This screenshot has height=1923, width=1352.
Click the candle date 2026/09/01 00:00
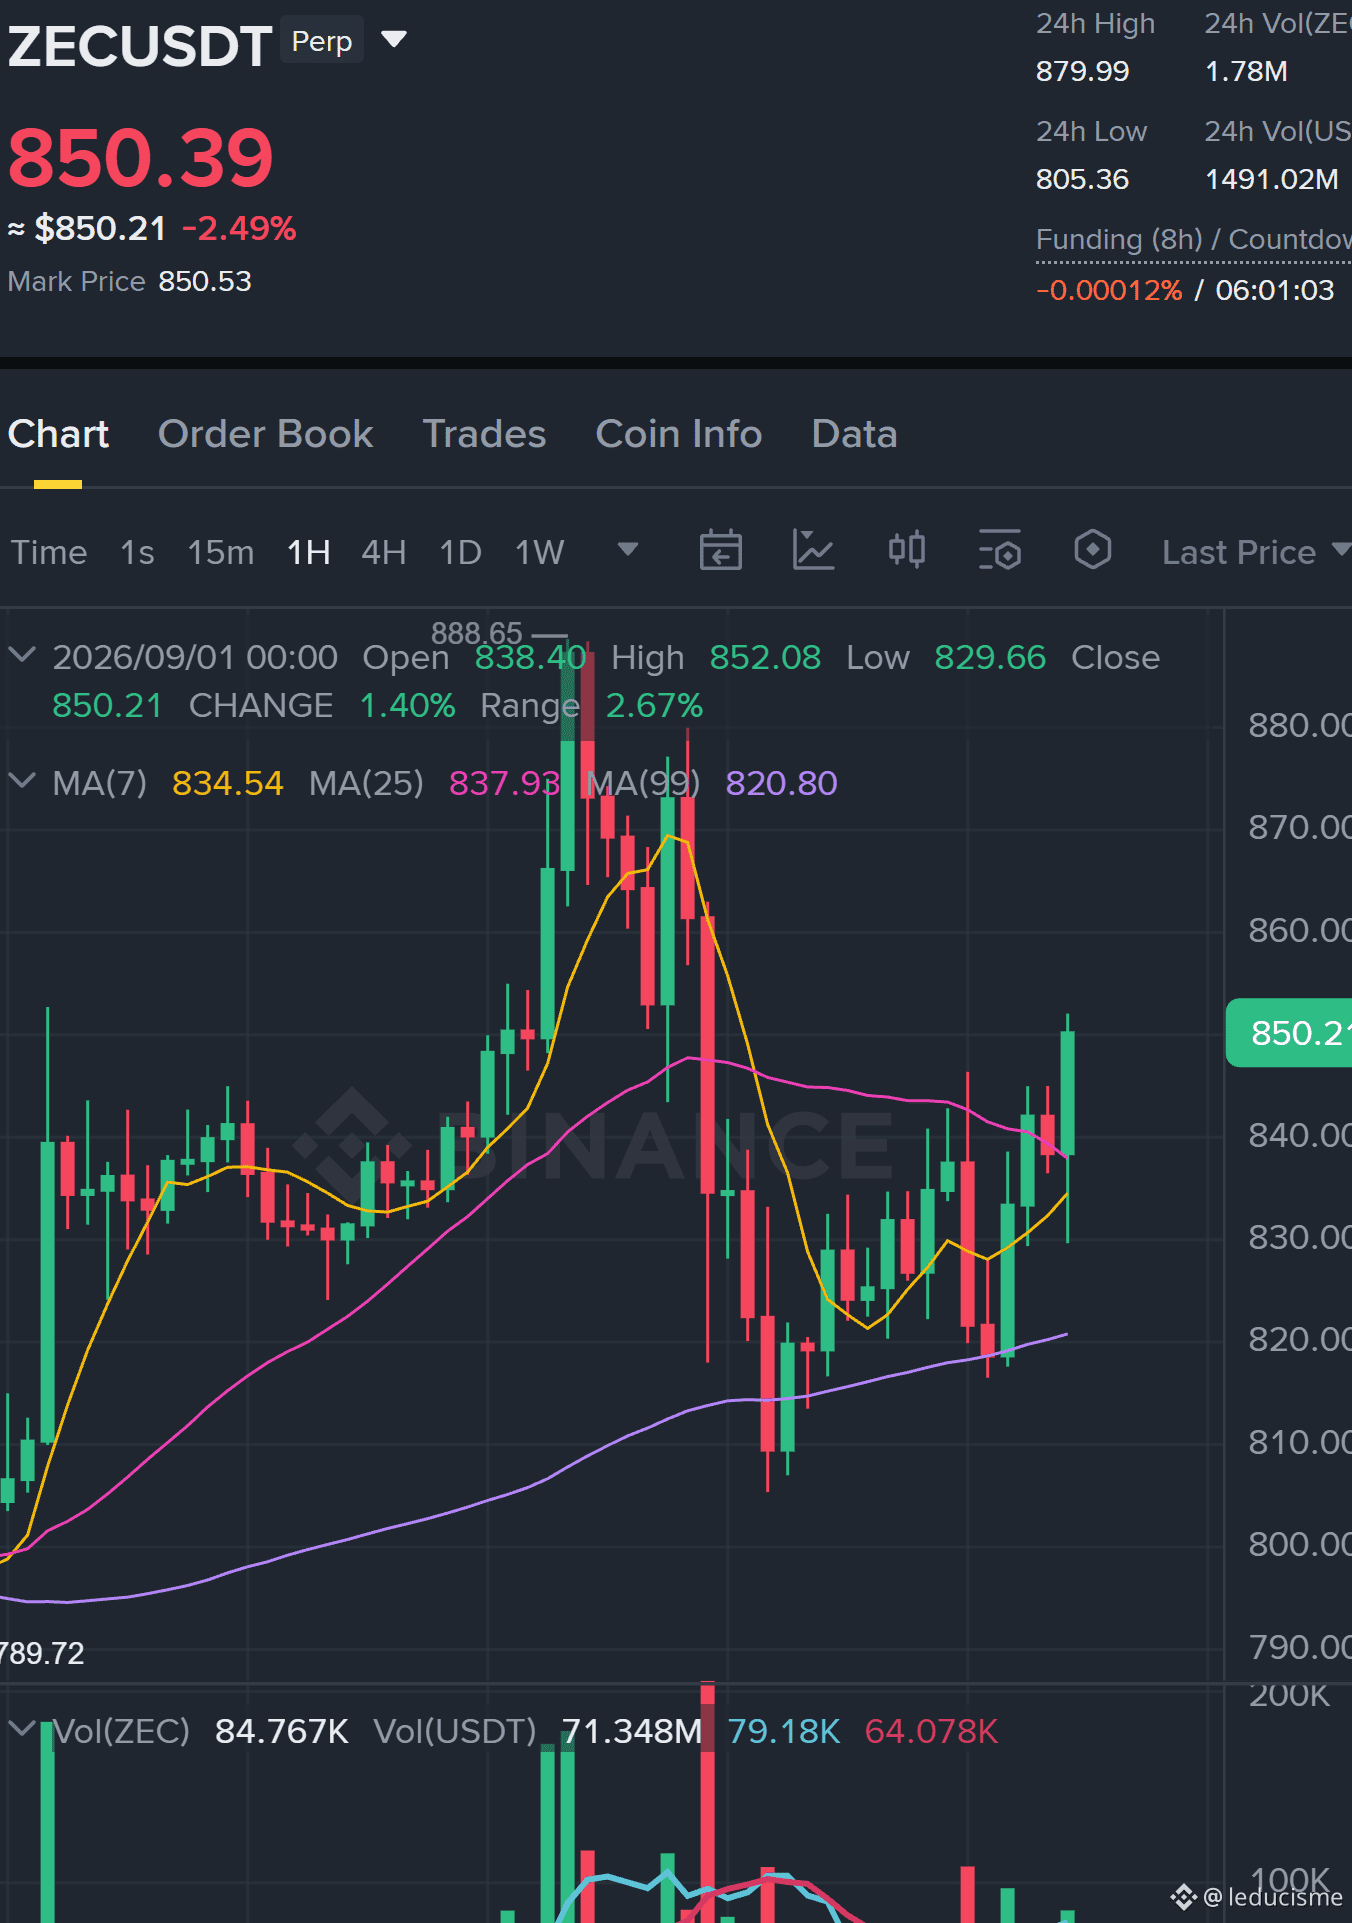(x=195, y=657)
